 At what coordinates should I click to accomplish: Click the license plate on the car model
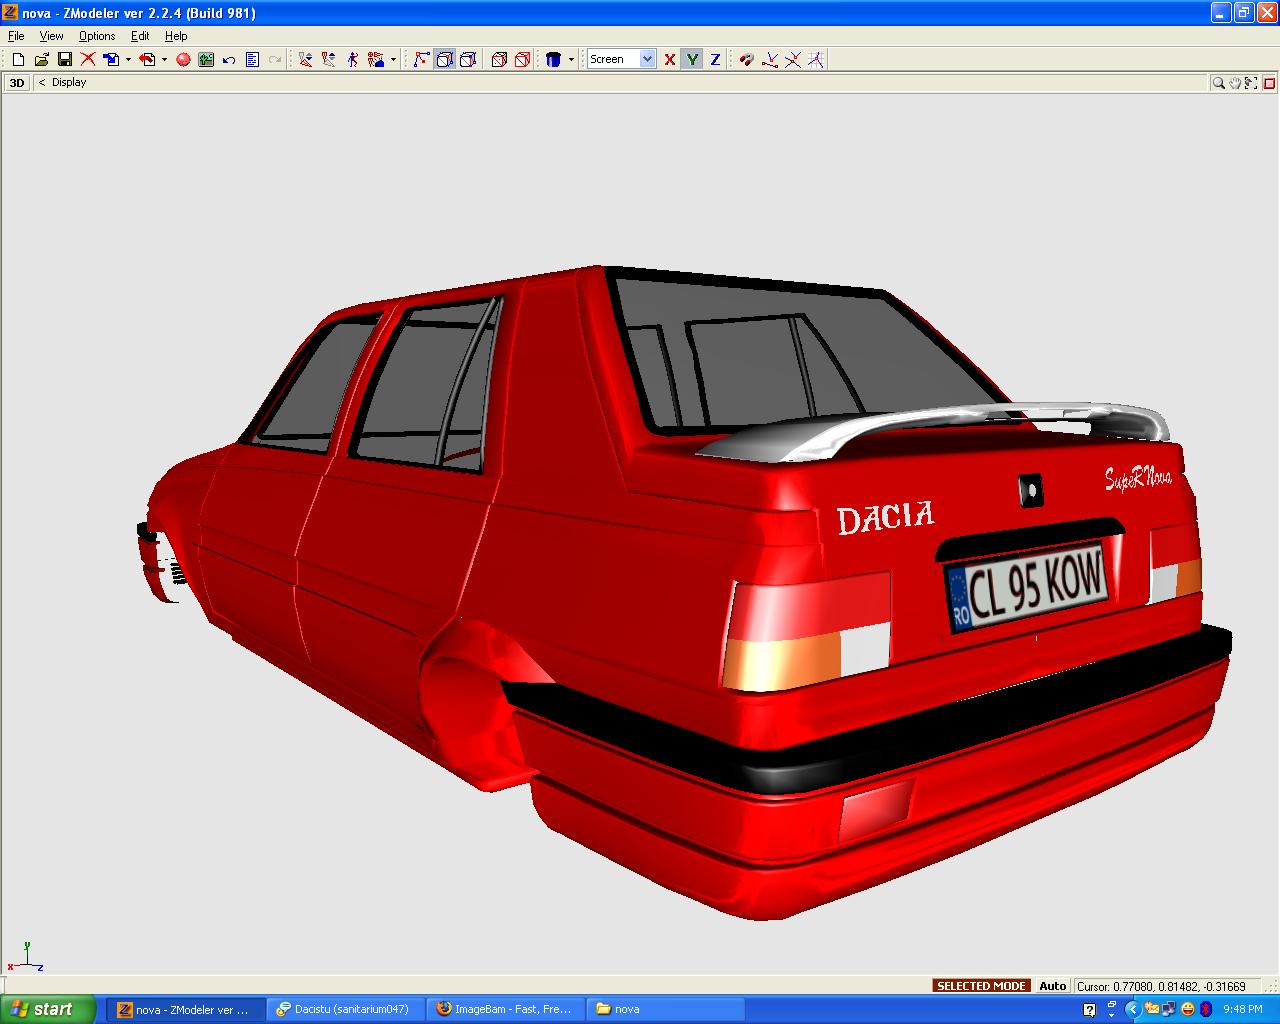1027,587
